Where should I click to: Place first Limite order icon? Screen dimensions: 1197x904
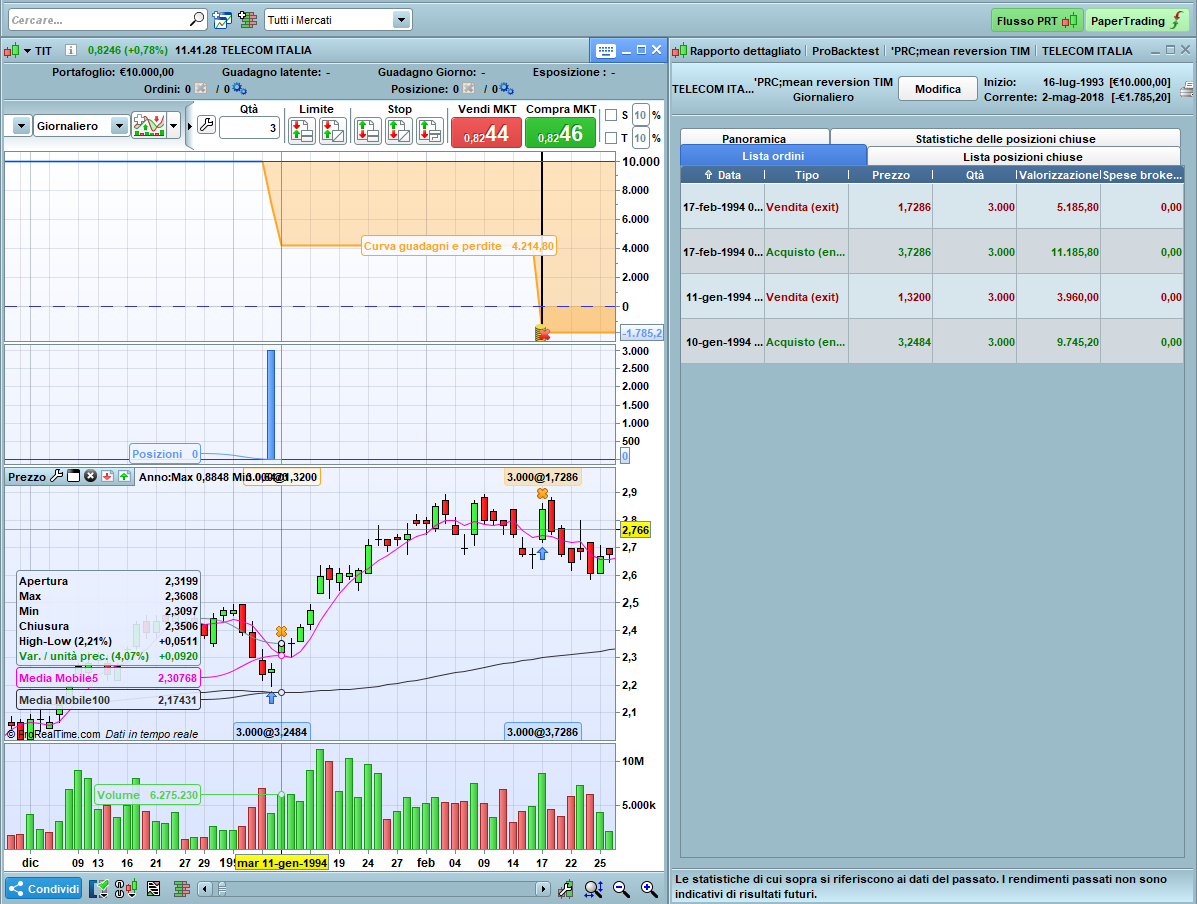[x=302, y=131]
